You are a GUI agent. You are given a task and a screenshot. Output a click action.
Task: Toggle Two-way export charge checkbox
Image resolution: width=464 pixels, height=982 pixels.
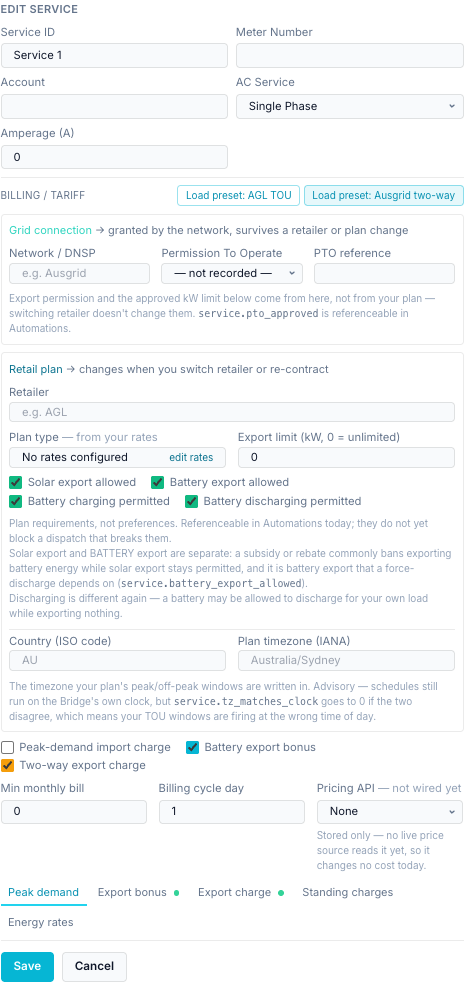click(8, 765)
